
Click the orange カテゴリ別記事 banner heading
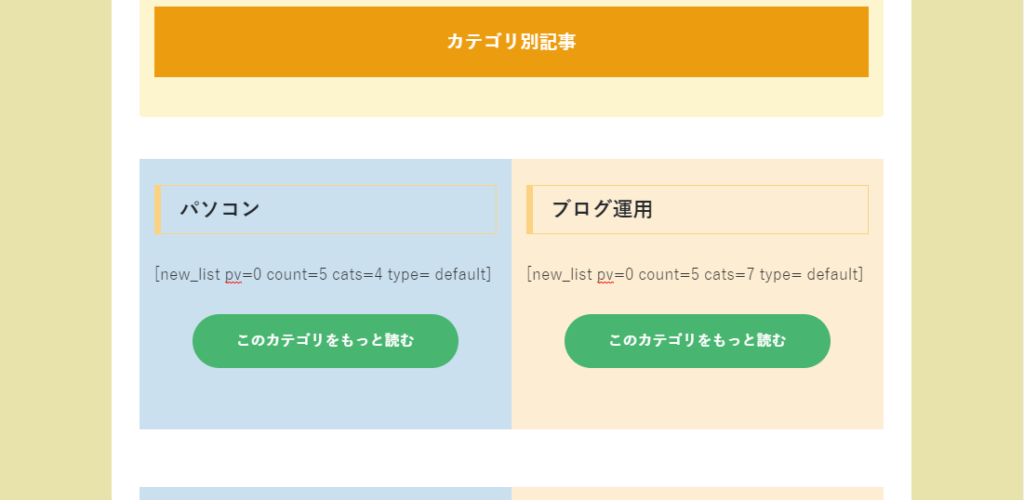511,42
